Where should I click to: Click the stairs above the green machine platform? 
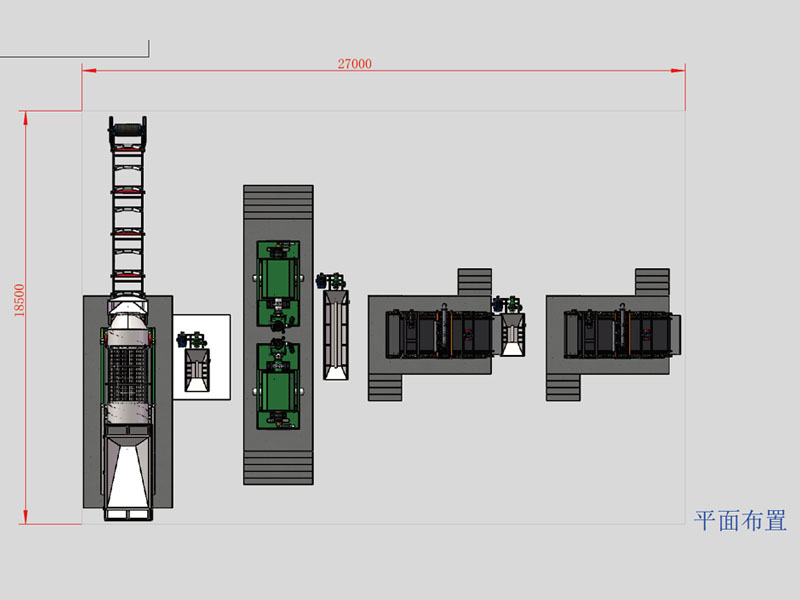click(x=278, y=211)
